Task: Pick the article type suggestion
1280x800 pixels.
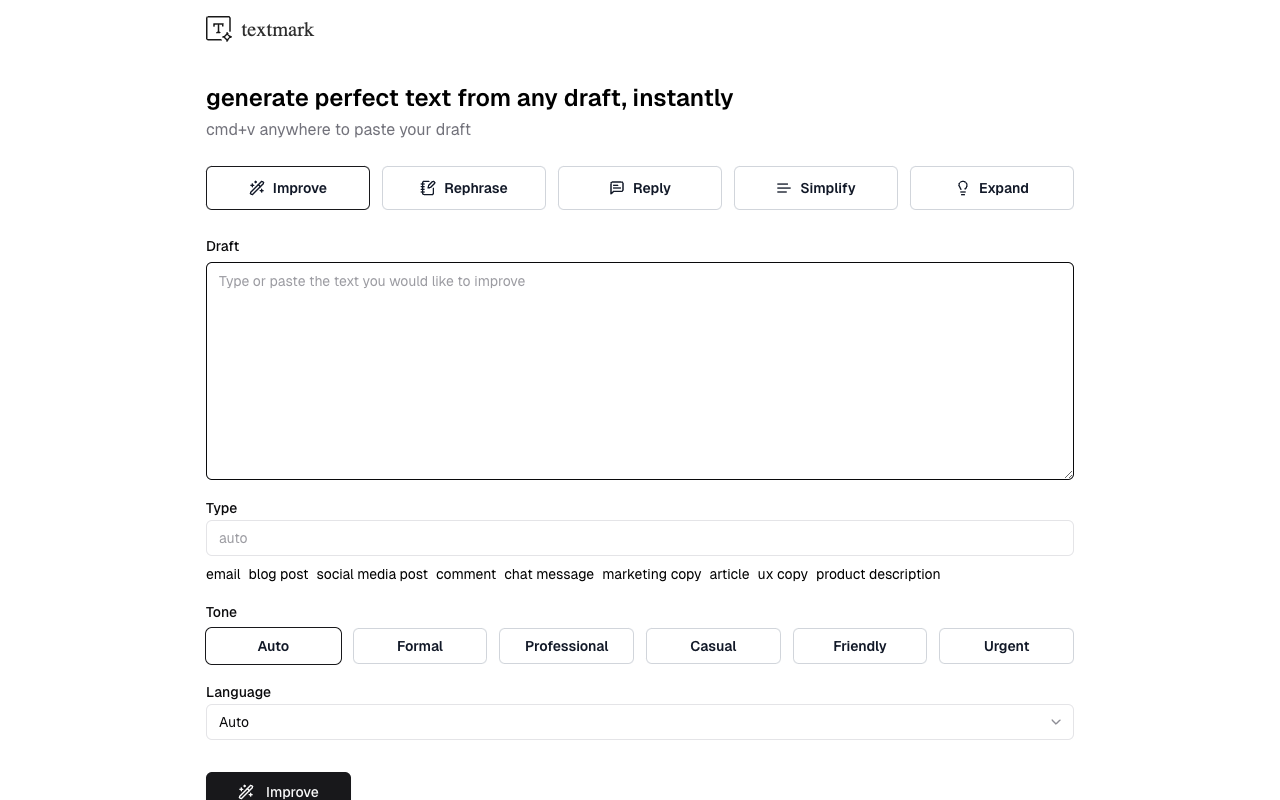Action: 729,574
